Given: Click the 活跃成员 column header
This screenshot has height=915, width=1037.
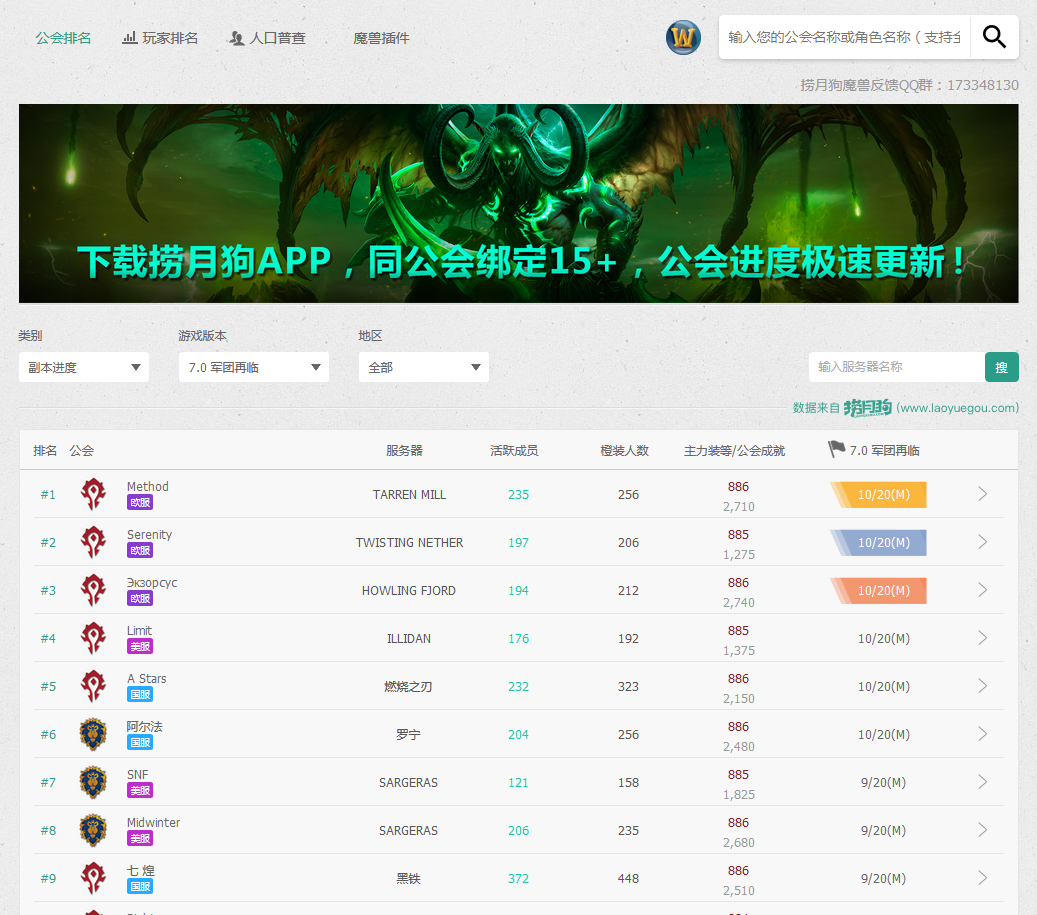Looking at the screenshot, I should (514, 450).
